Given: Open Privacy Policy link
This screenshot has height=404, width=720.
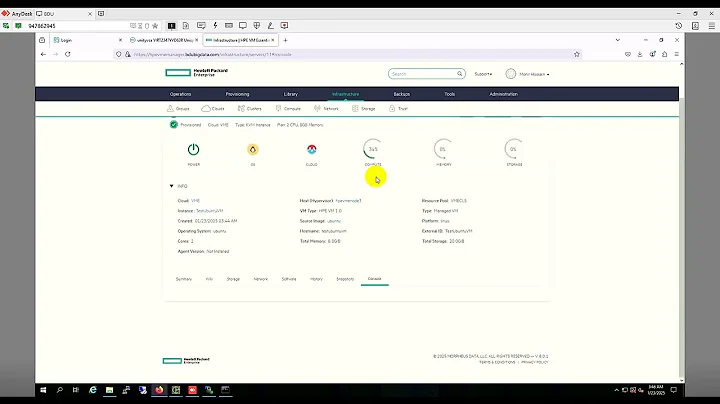Looking at the screenshot, I should [x=534, y=362].
